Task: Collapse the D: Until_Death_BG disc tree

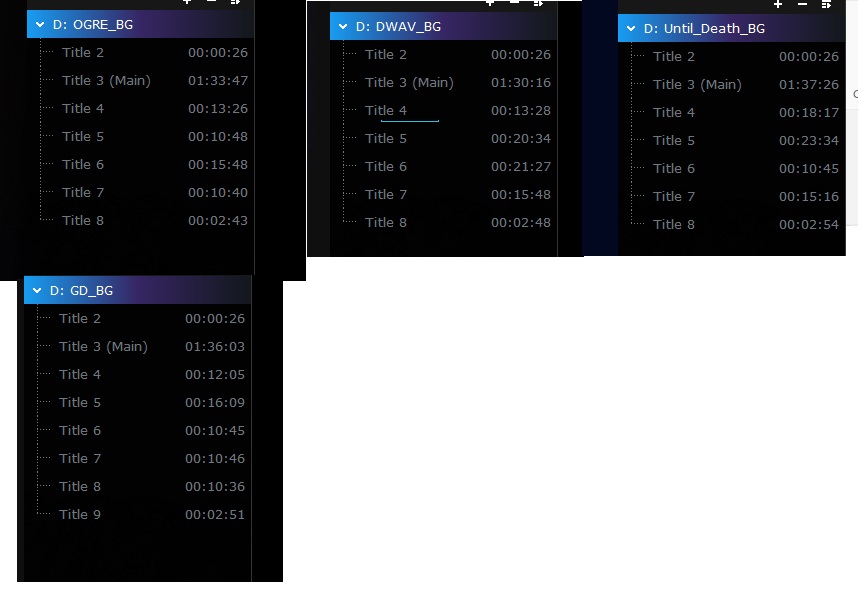Action: coord(631,28)
